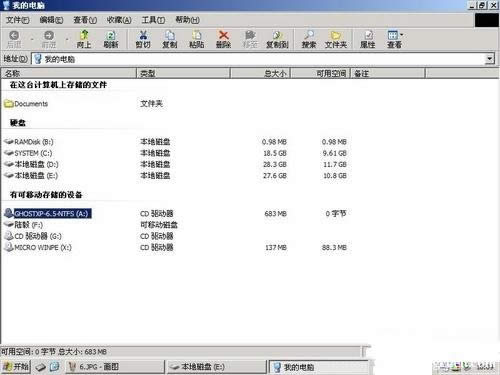Click the Refresh (刷新) toolbar icon

pyautogui.click(x=111, y=39)
